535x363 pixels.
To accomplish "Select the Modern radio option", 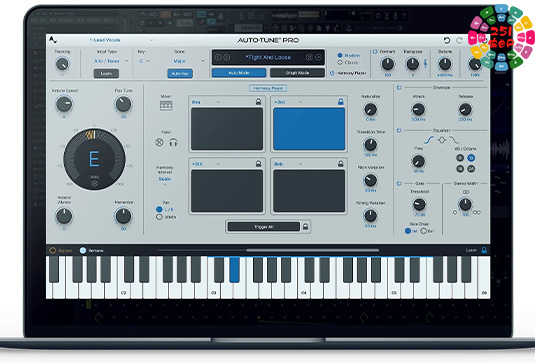I will coord(340,55).
